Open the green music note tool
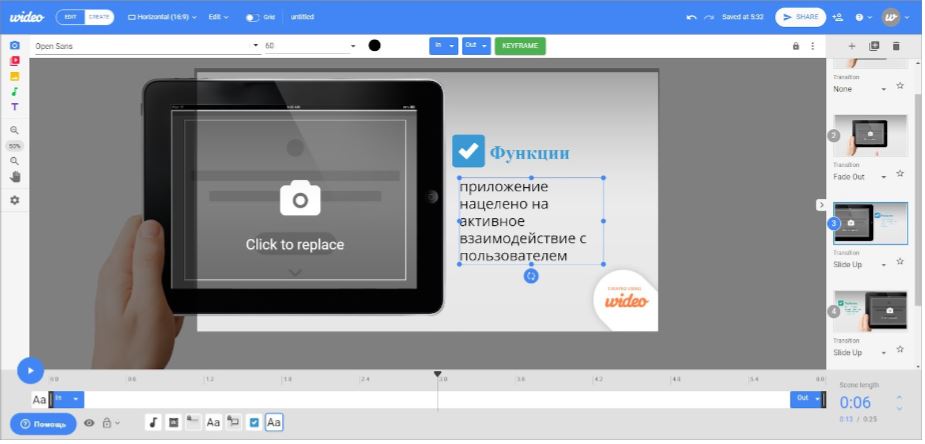Image resolution: width=925 pixels, height=444 pixels. point(15,91)
